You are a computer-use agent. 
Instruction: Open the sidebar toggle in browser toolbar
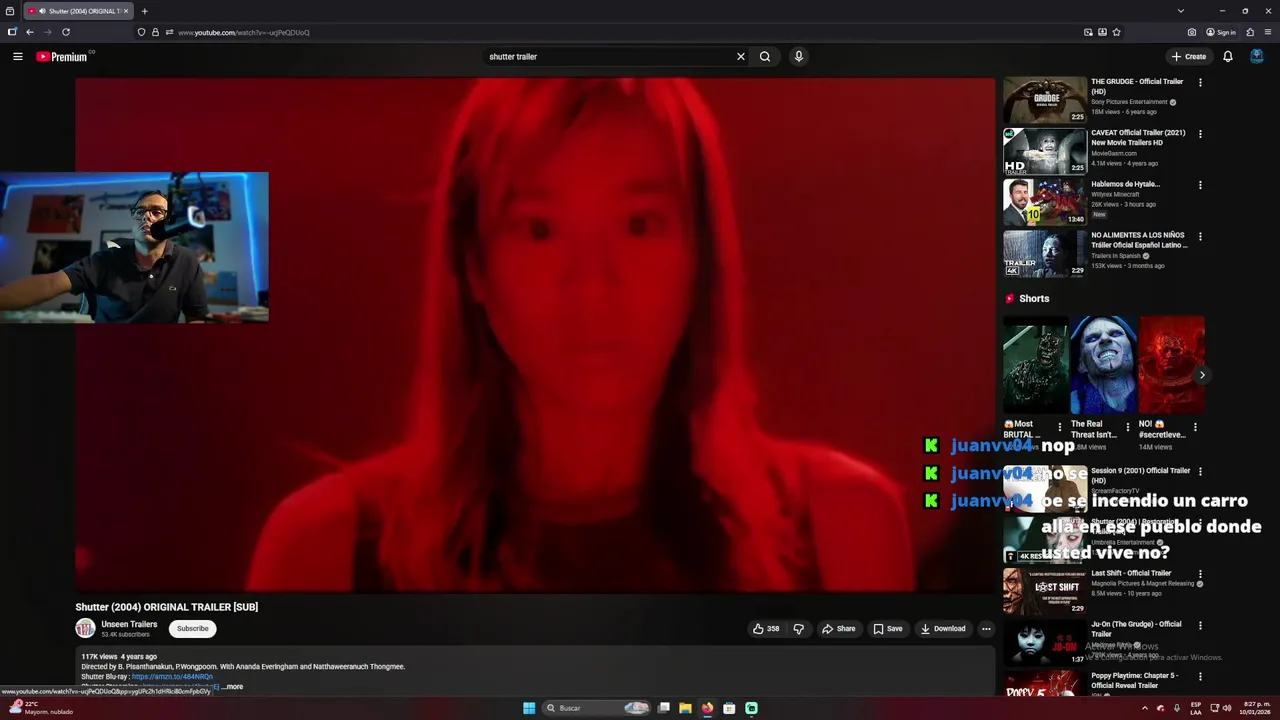pos(12,32)
